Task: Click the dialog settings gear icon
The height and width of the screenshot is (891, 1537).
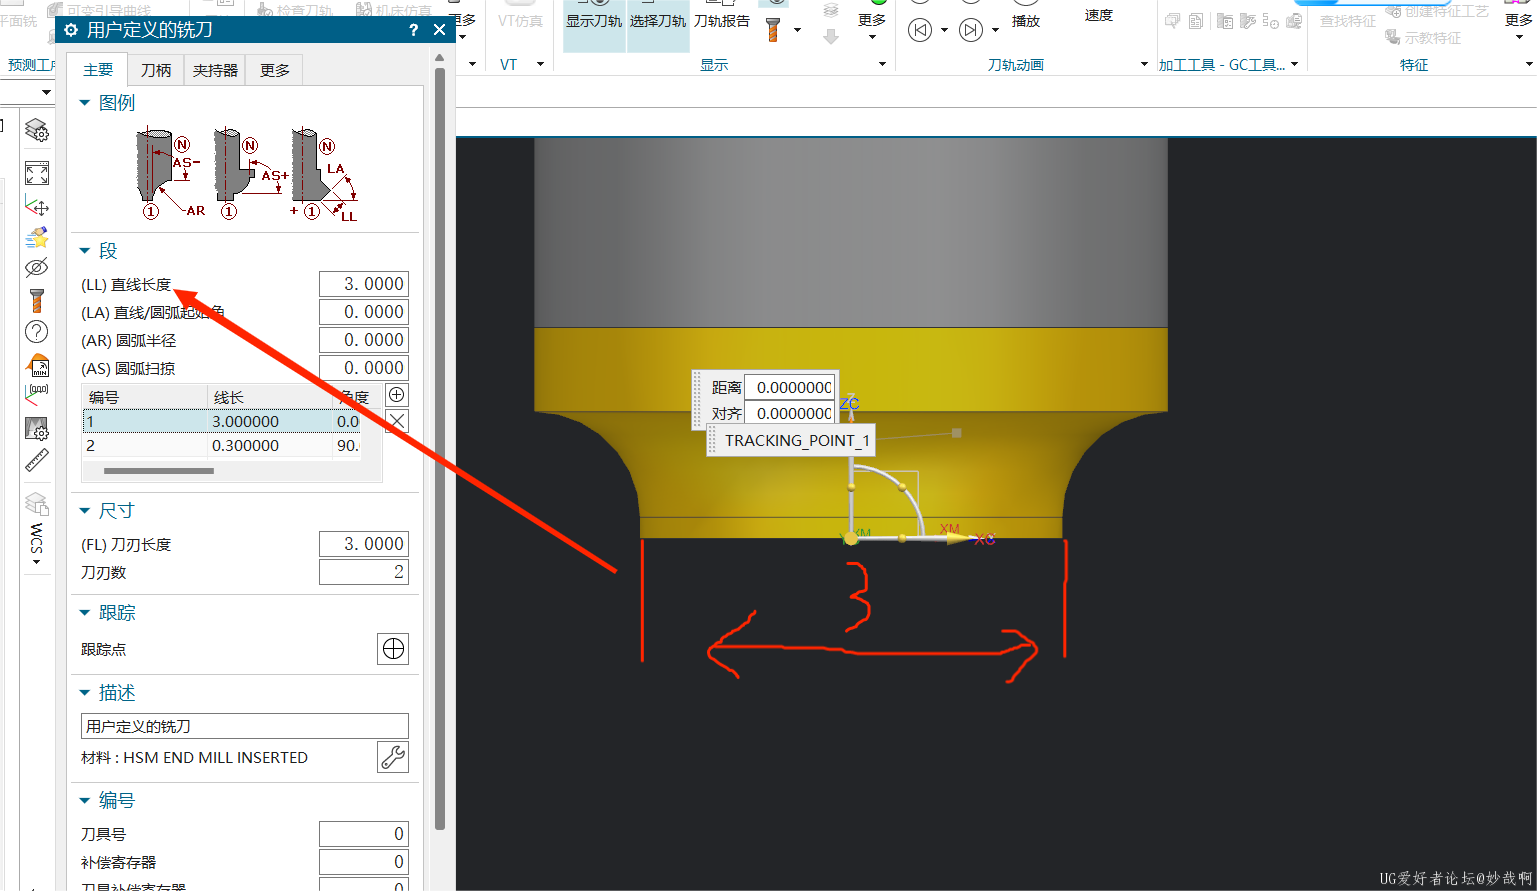Action: pos(71,30)
